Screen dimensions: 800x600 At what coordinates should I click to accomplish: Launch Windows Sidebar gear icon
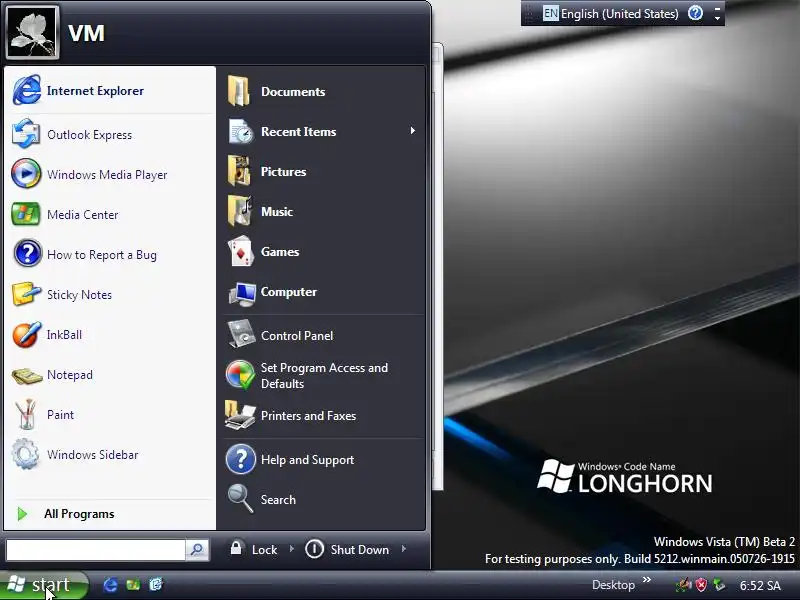click(x=26, y=454)
